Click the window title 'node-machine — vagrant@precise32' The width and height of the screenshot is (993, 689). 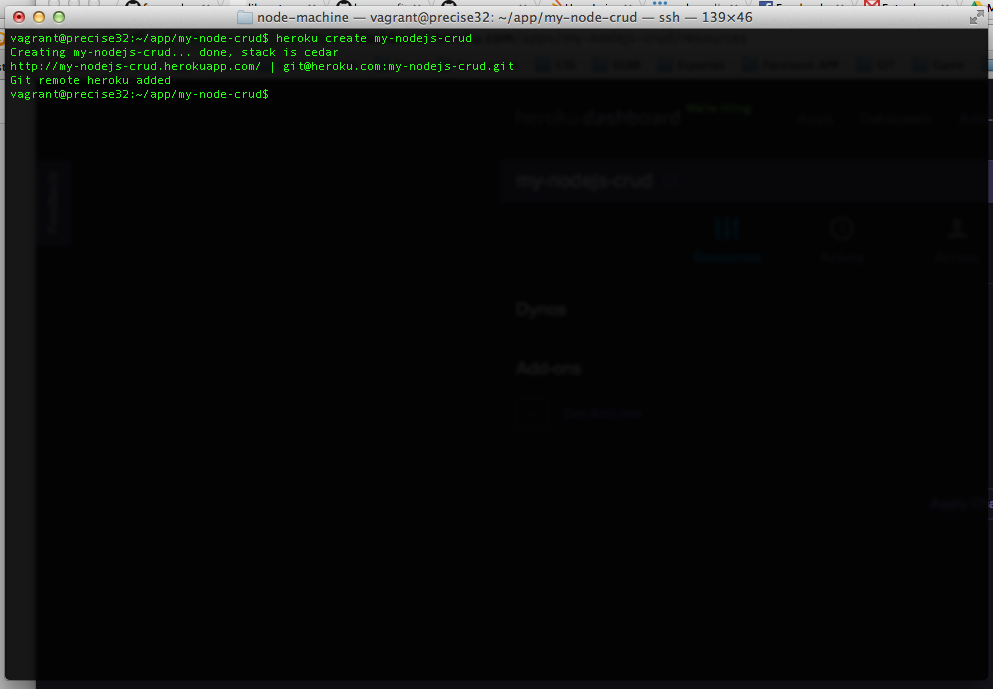pyautogui.click(x=374, y=17)
